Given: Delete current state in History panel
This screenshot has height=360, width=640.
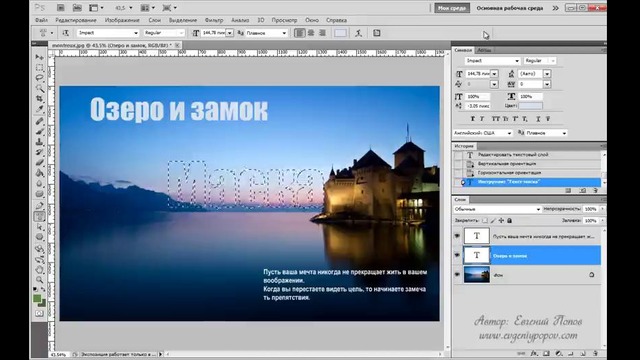Looking at the screenshot, I should [x=596, y=191].
